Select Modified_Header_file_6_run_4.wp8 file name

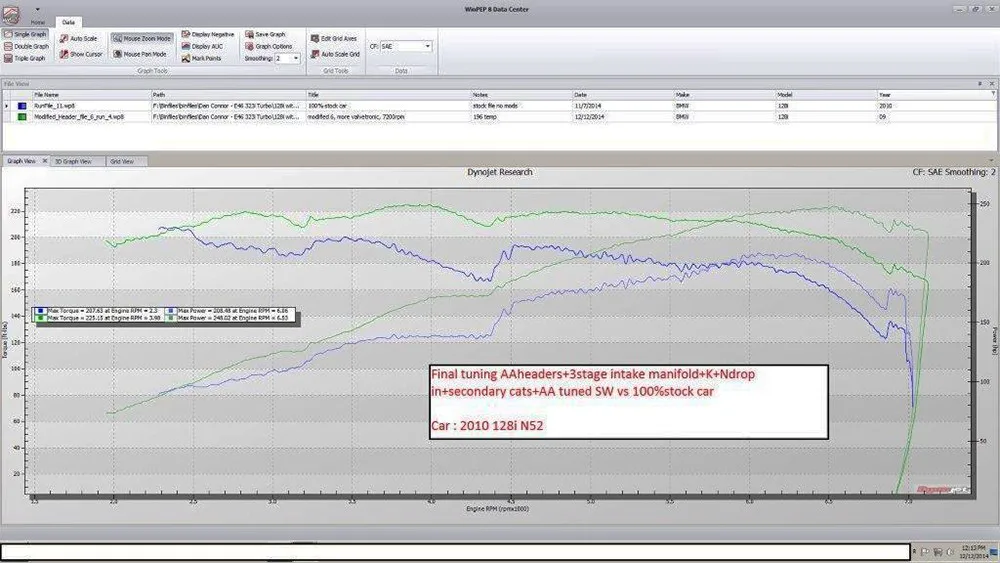pyautogui.click(x=79, y=117)
